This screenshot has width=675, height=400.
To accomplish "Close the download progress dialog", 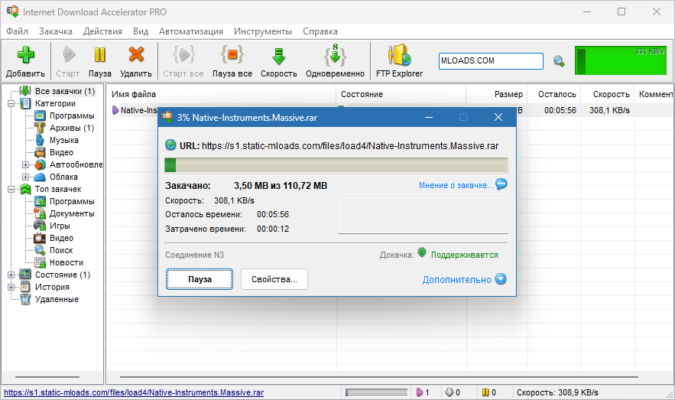I will point(498,117).
